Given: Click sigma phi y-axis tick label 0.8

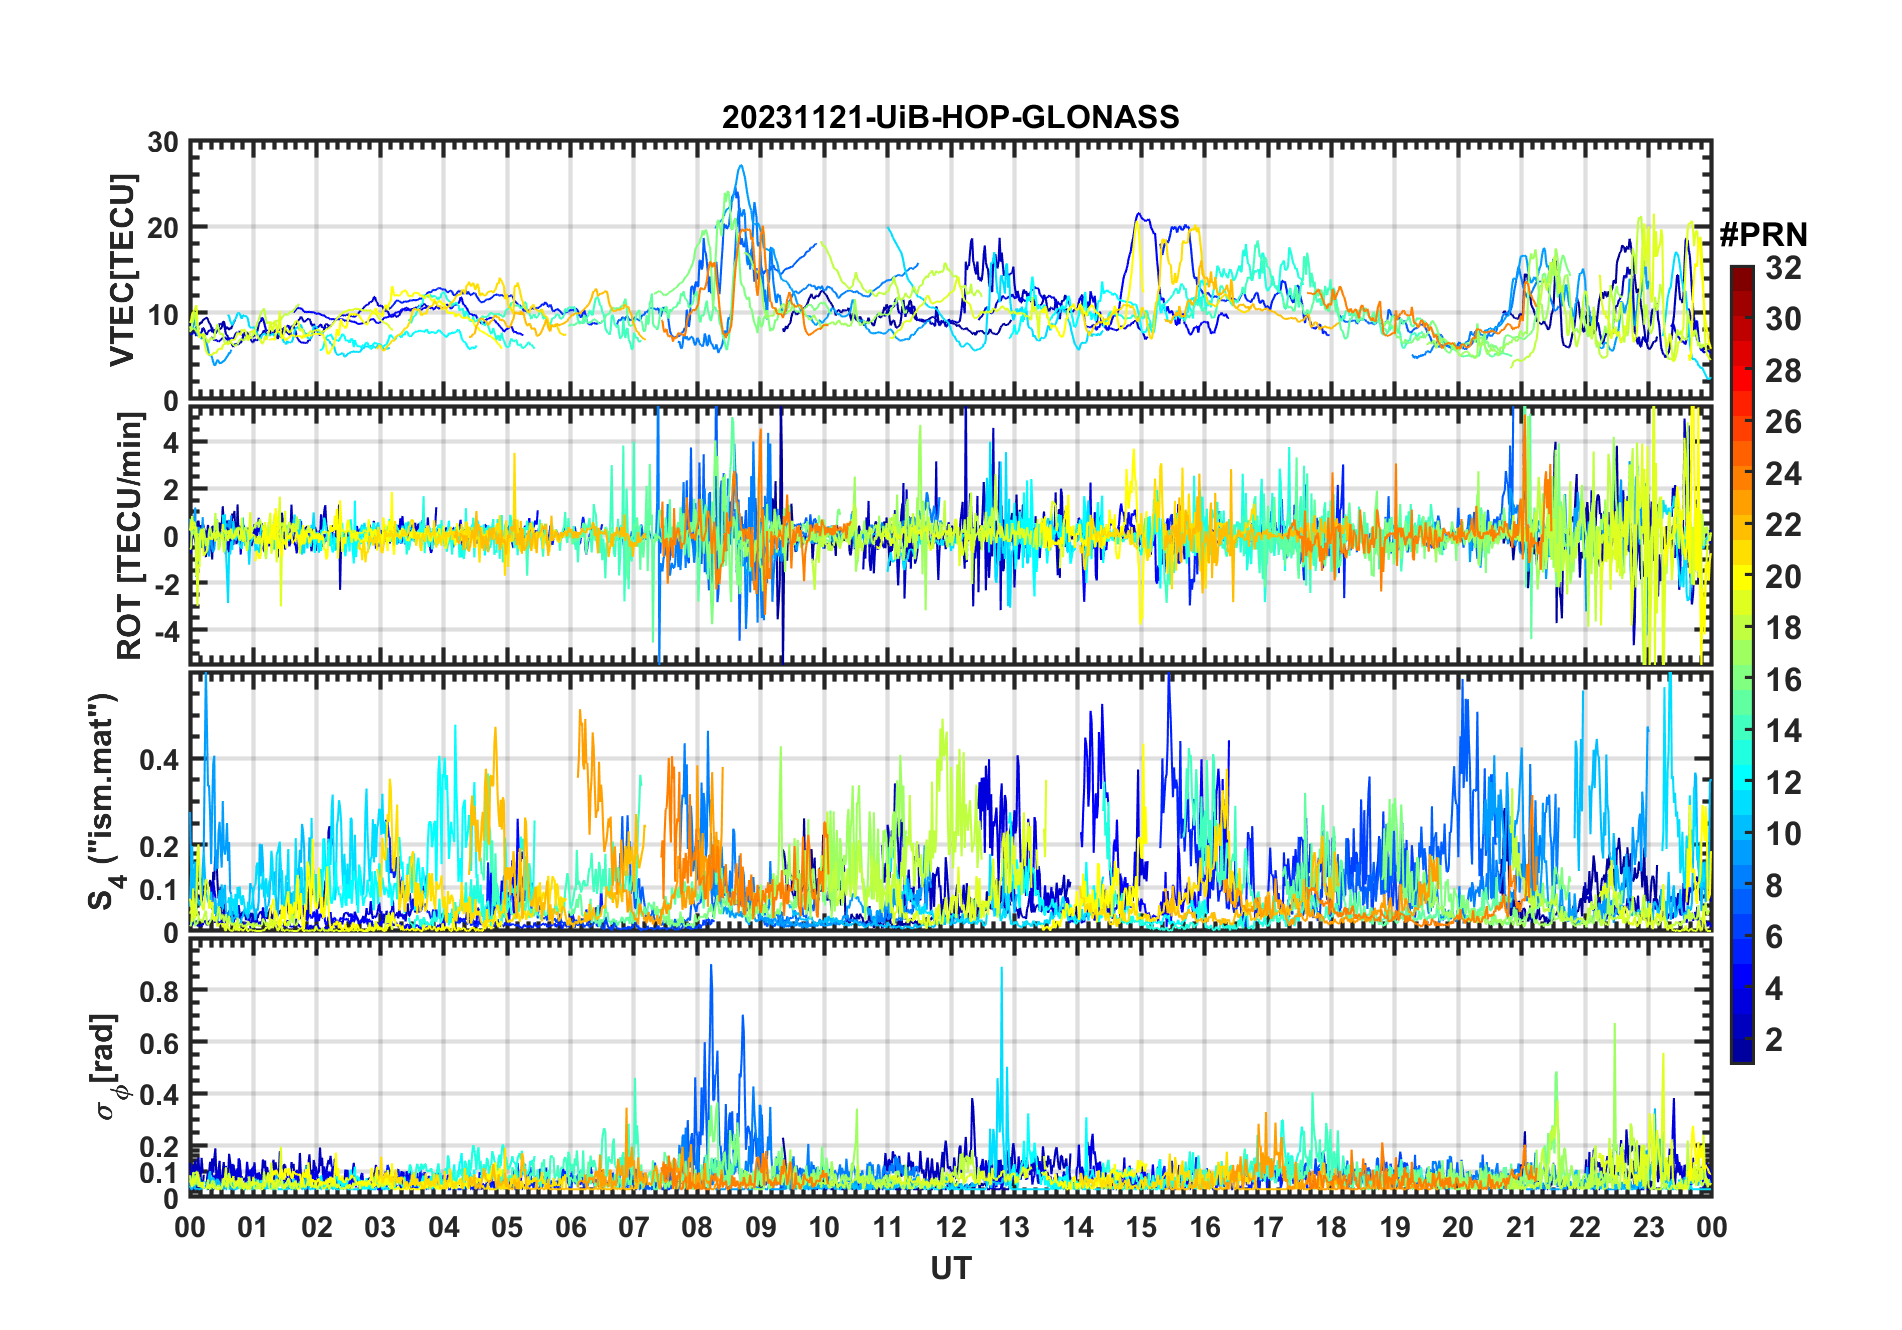Looking at the screenshot, I should (158, 991).
